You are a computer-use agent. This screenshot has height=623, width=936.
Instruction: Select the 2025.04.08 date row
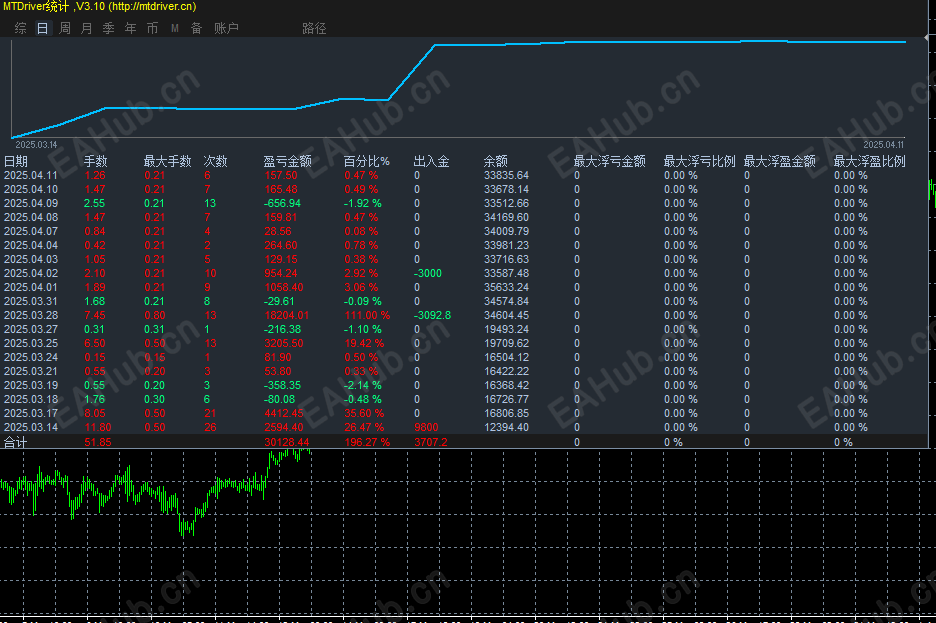tap(30, 217)
